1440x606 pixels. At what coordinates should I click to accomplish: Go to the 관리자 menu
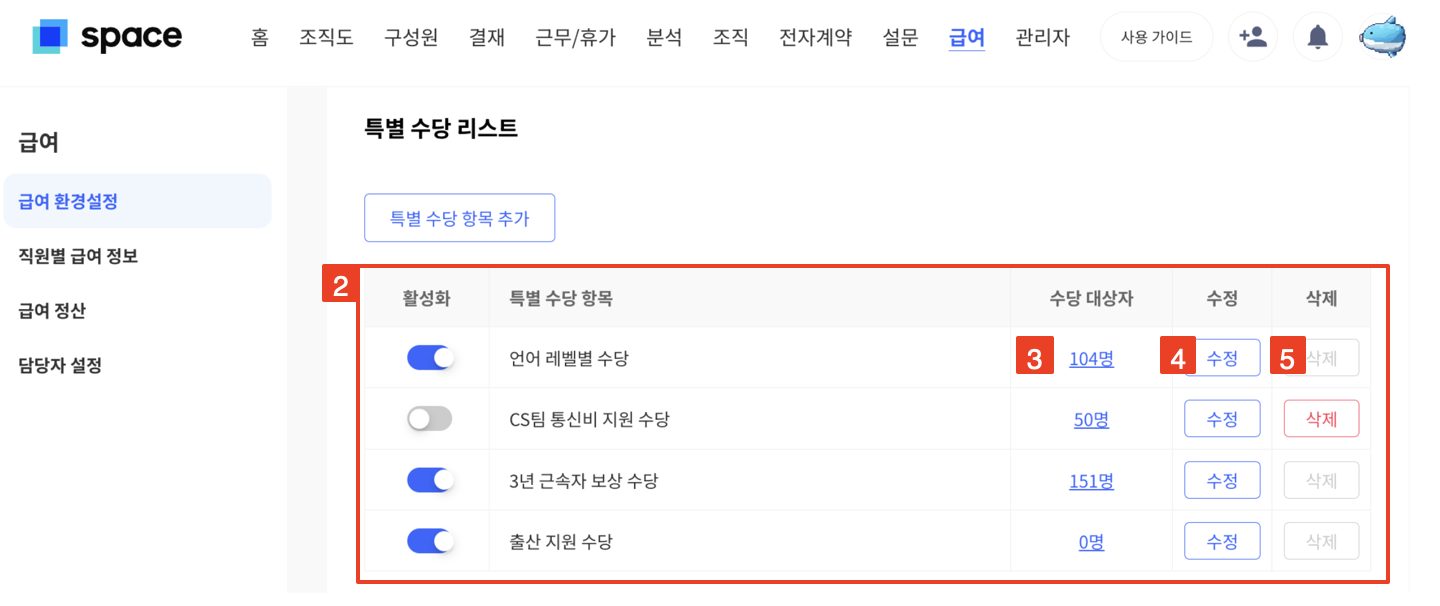(1042, 38)
